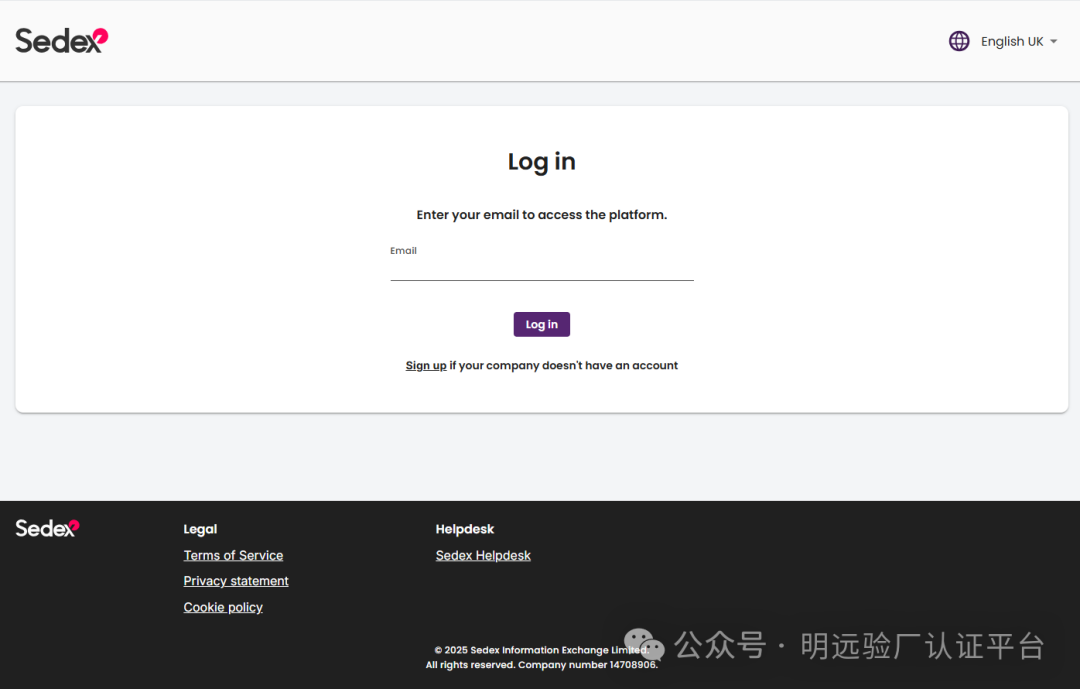The width and height of the screenshot is (1080, 689).
Task: Open the Sign up link
Action: [426, 365]
